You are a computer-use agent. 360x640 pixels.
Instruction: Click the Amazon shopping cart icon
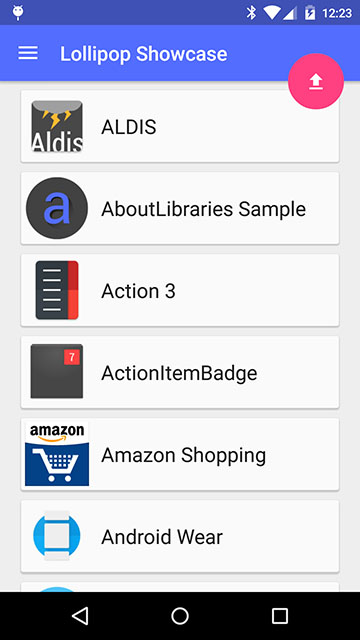tap(57, 454)
